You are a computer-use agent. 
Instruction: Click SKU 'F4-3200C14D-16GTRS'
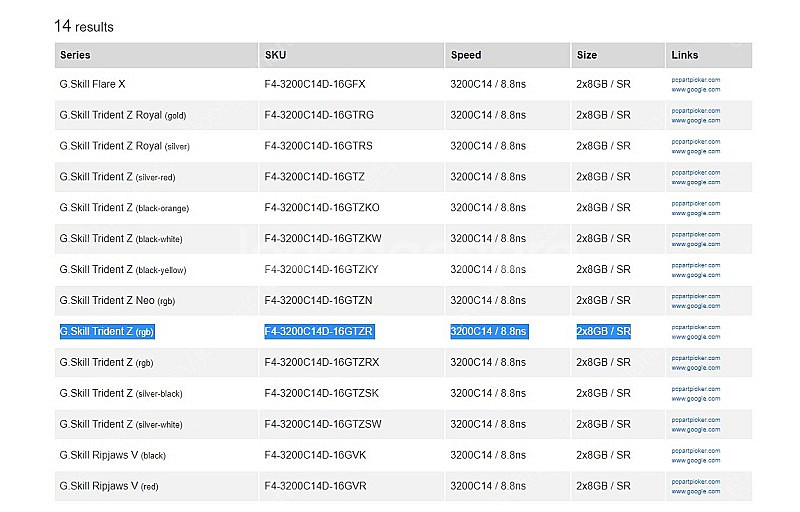coord(318,146)
